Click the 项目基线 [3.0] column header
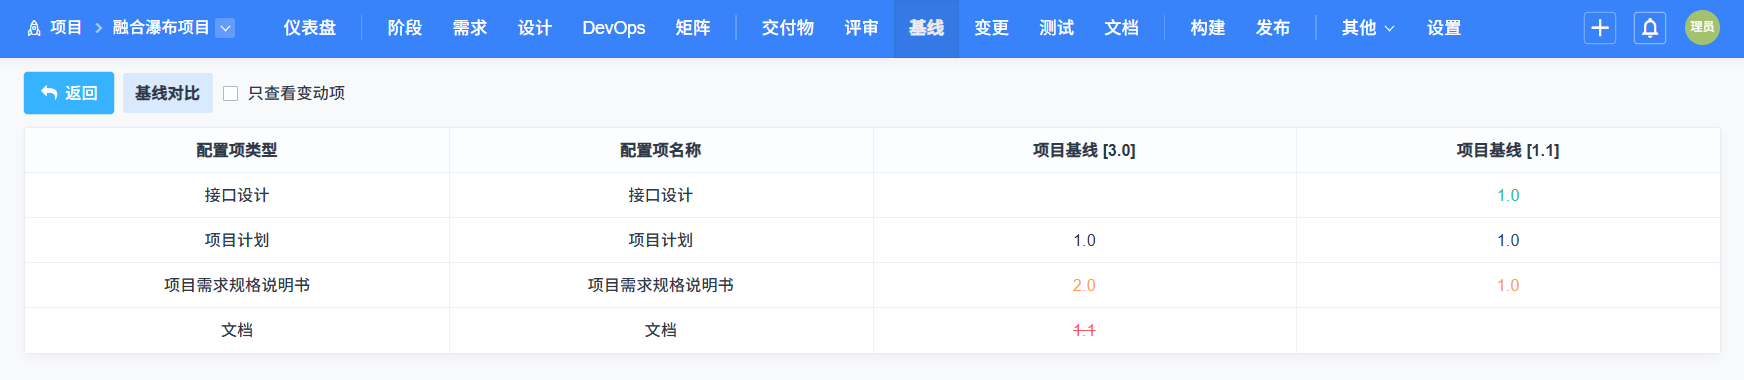This screenshot has width=1744, height=380. click(x=1084, y=150)
